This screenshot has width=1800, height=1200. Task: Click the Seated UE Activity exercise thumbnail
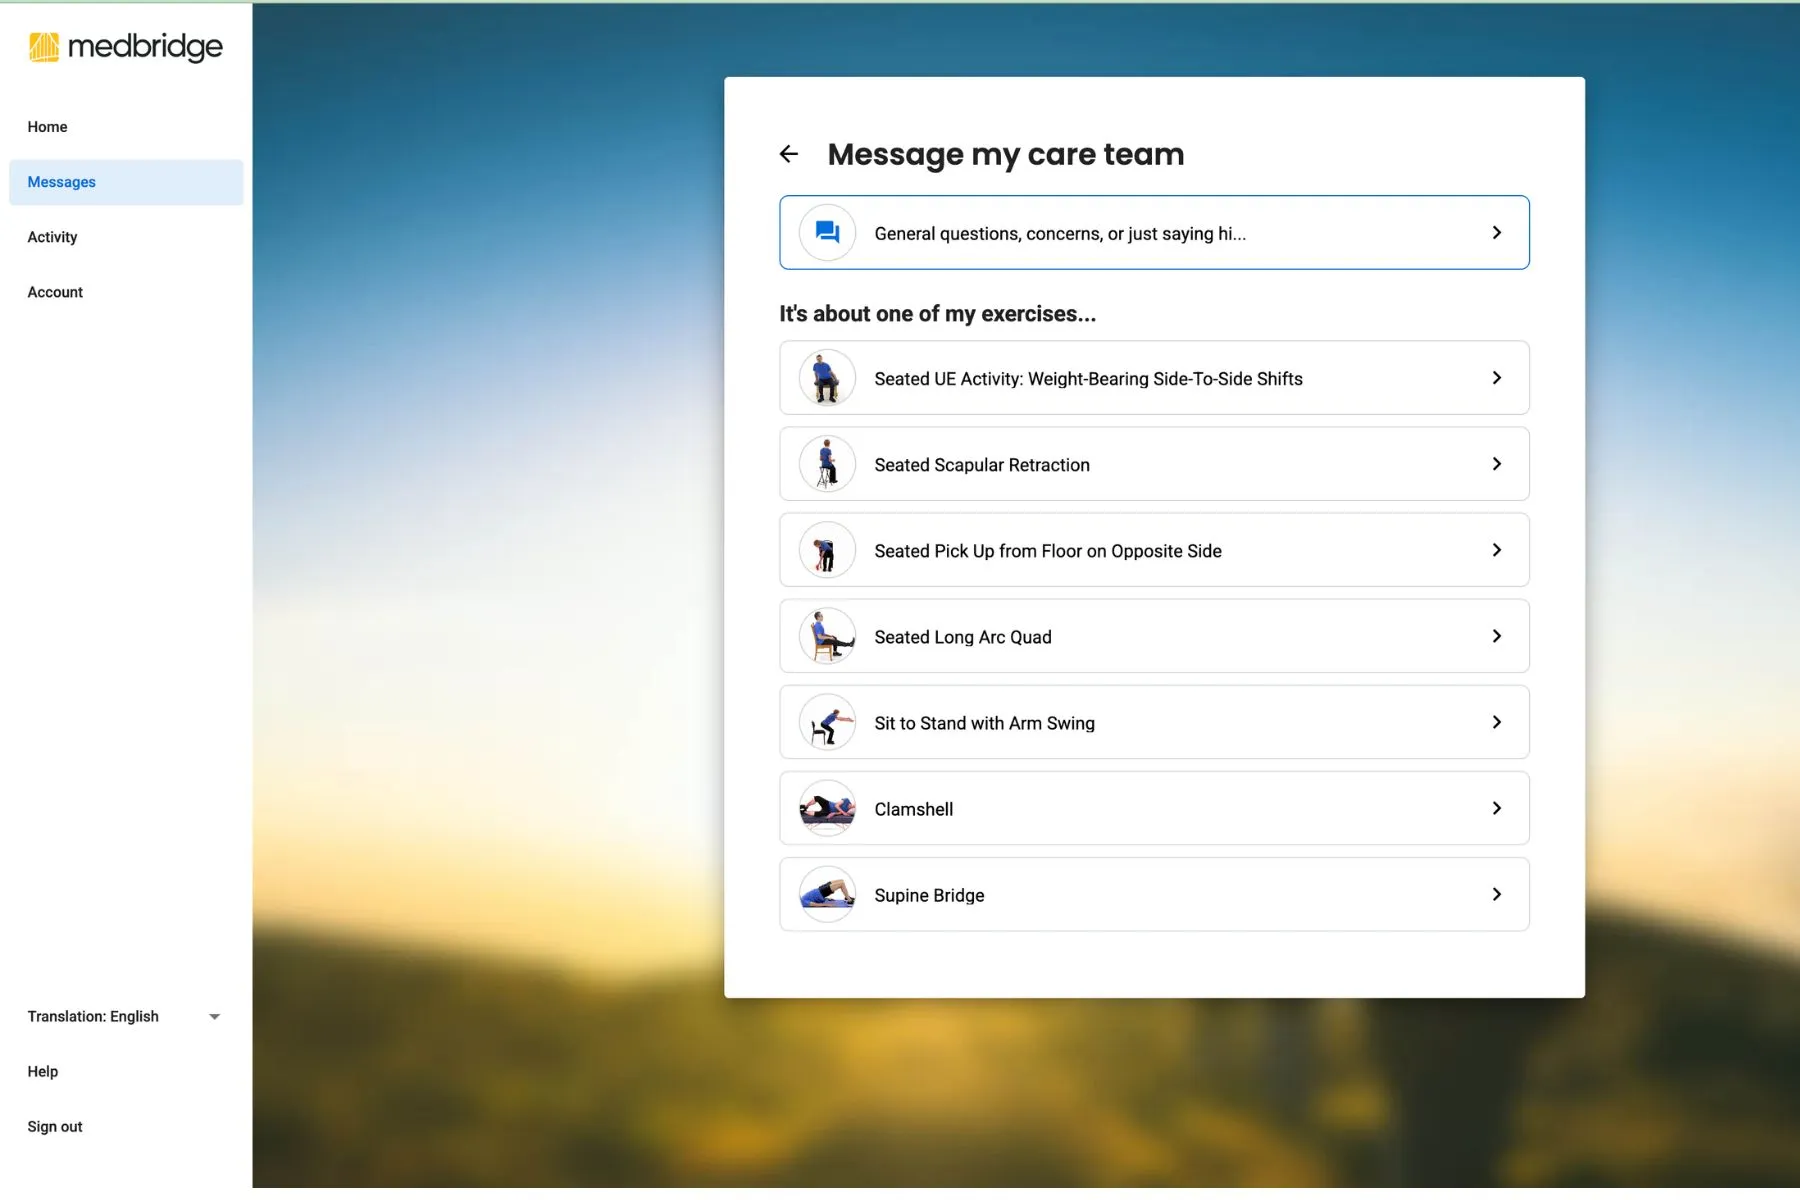(x=827, y=378)
